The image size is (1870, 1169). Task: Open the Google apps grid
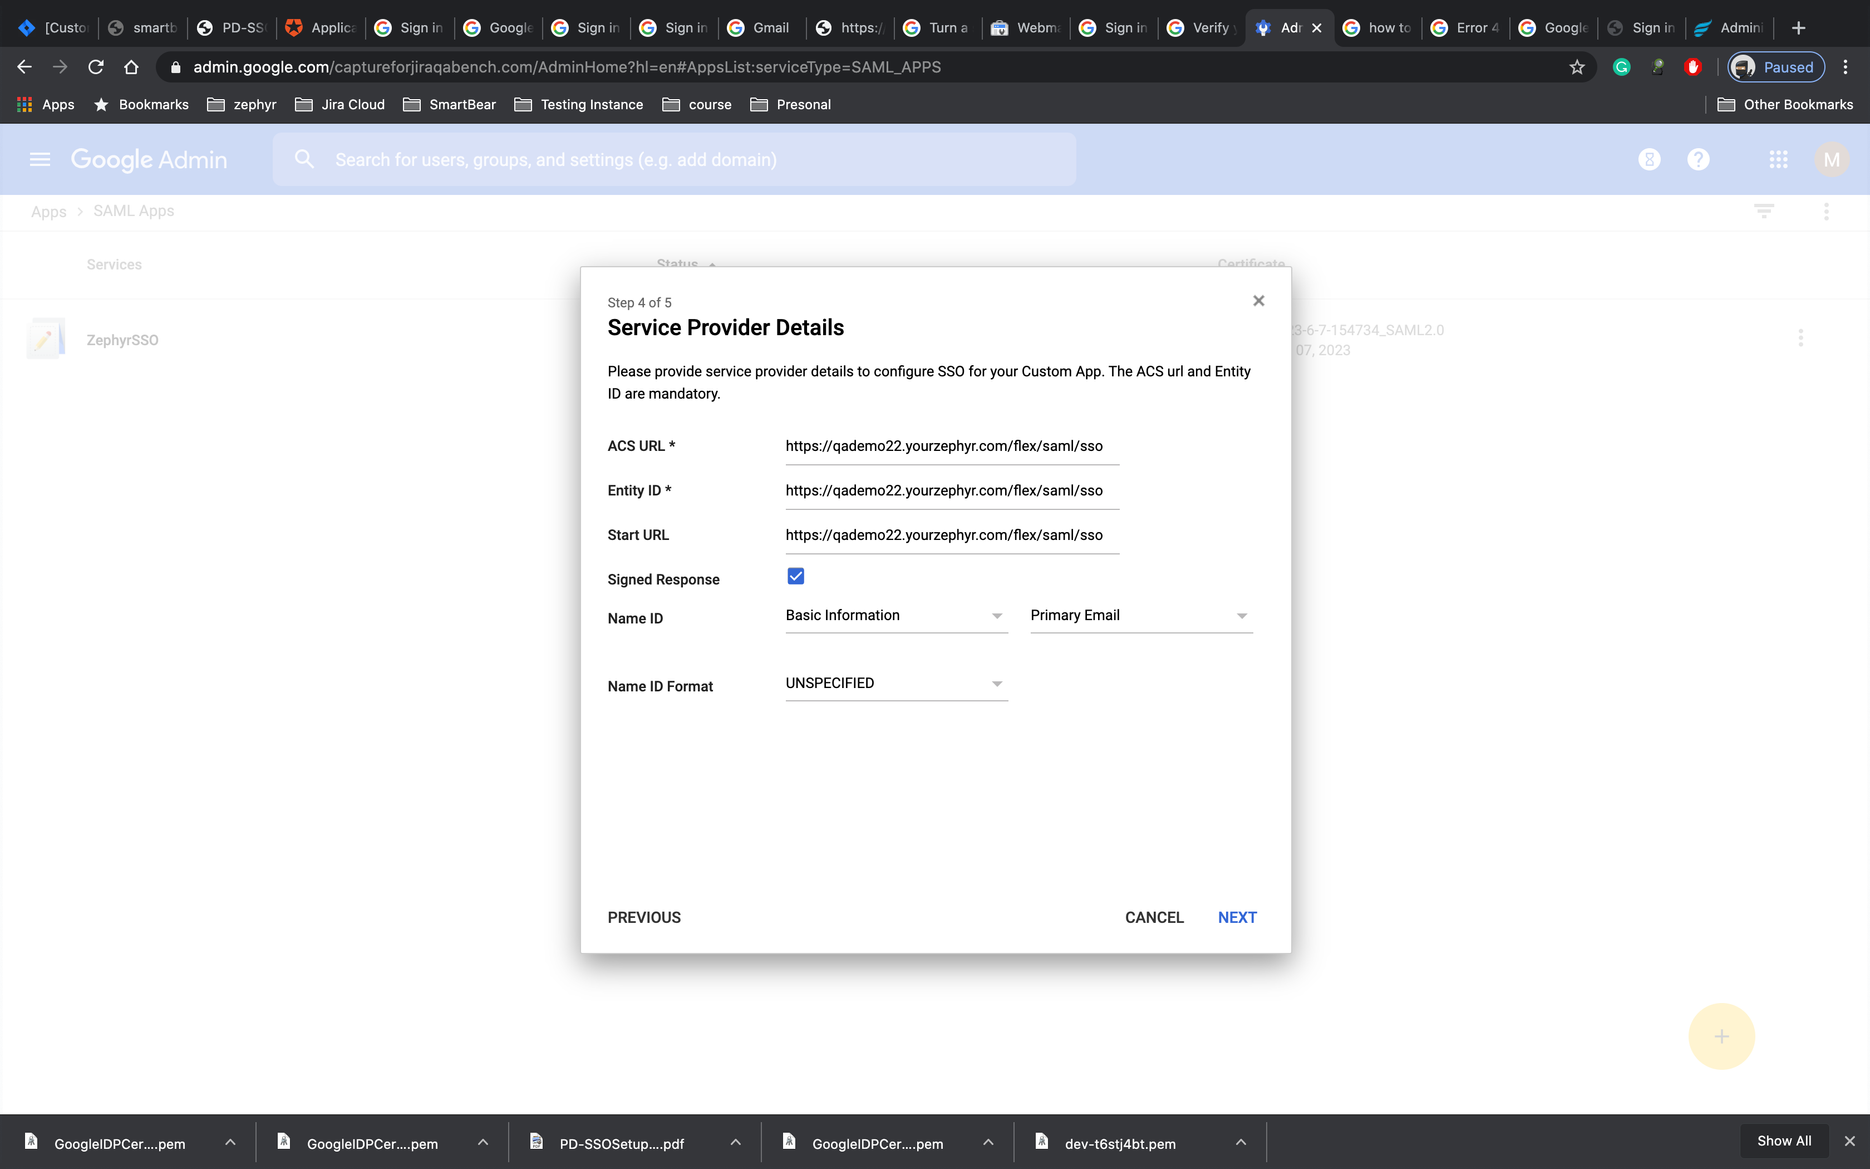(x=1777, y=158)
